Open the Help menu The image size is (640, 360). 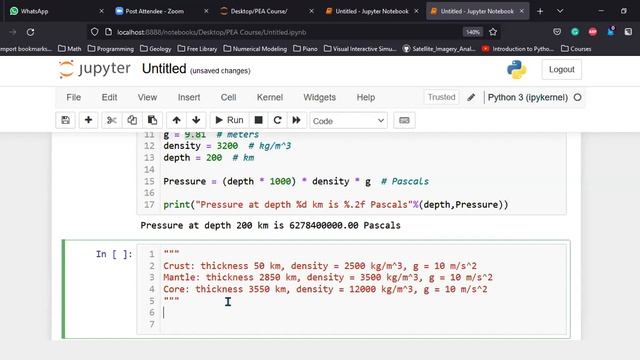(x=366, y=98)
